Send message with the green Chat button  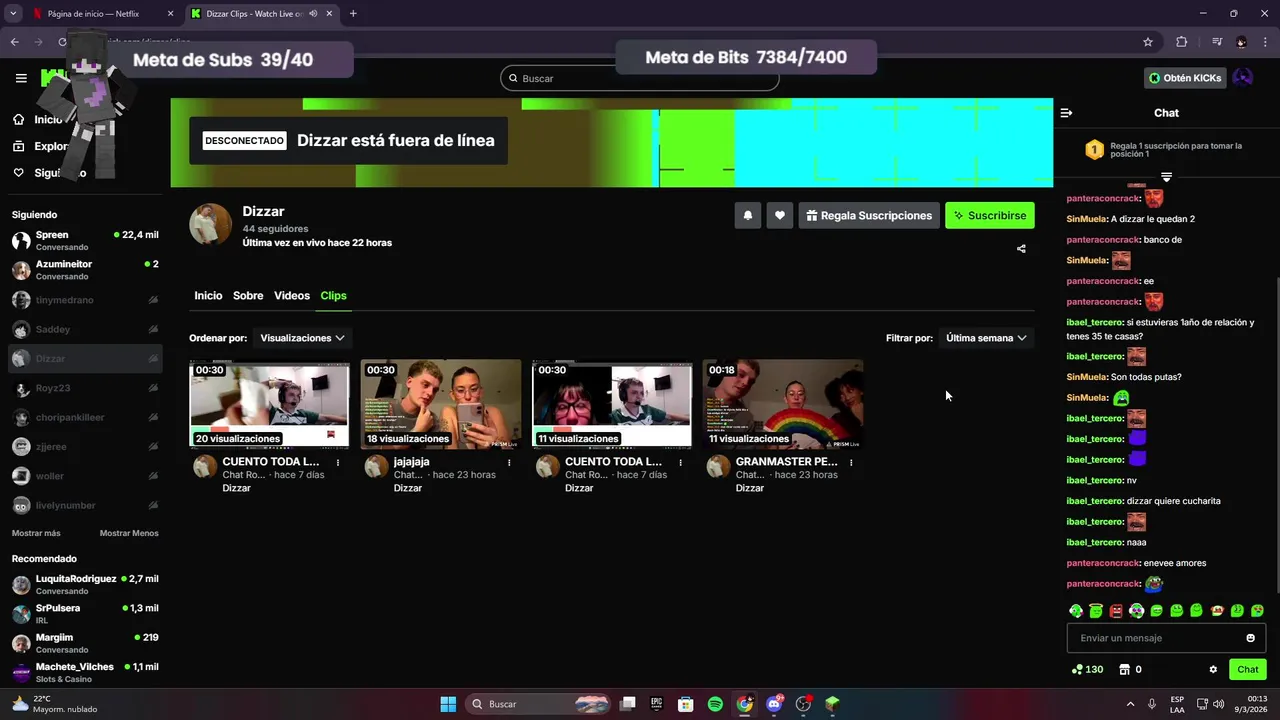(x=1248, y=669)
